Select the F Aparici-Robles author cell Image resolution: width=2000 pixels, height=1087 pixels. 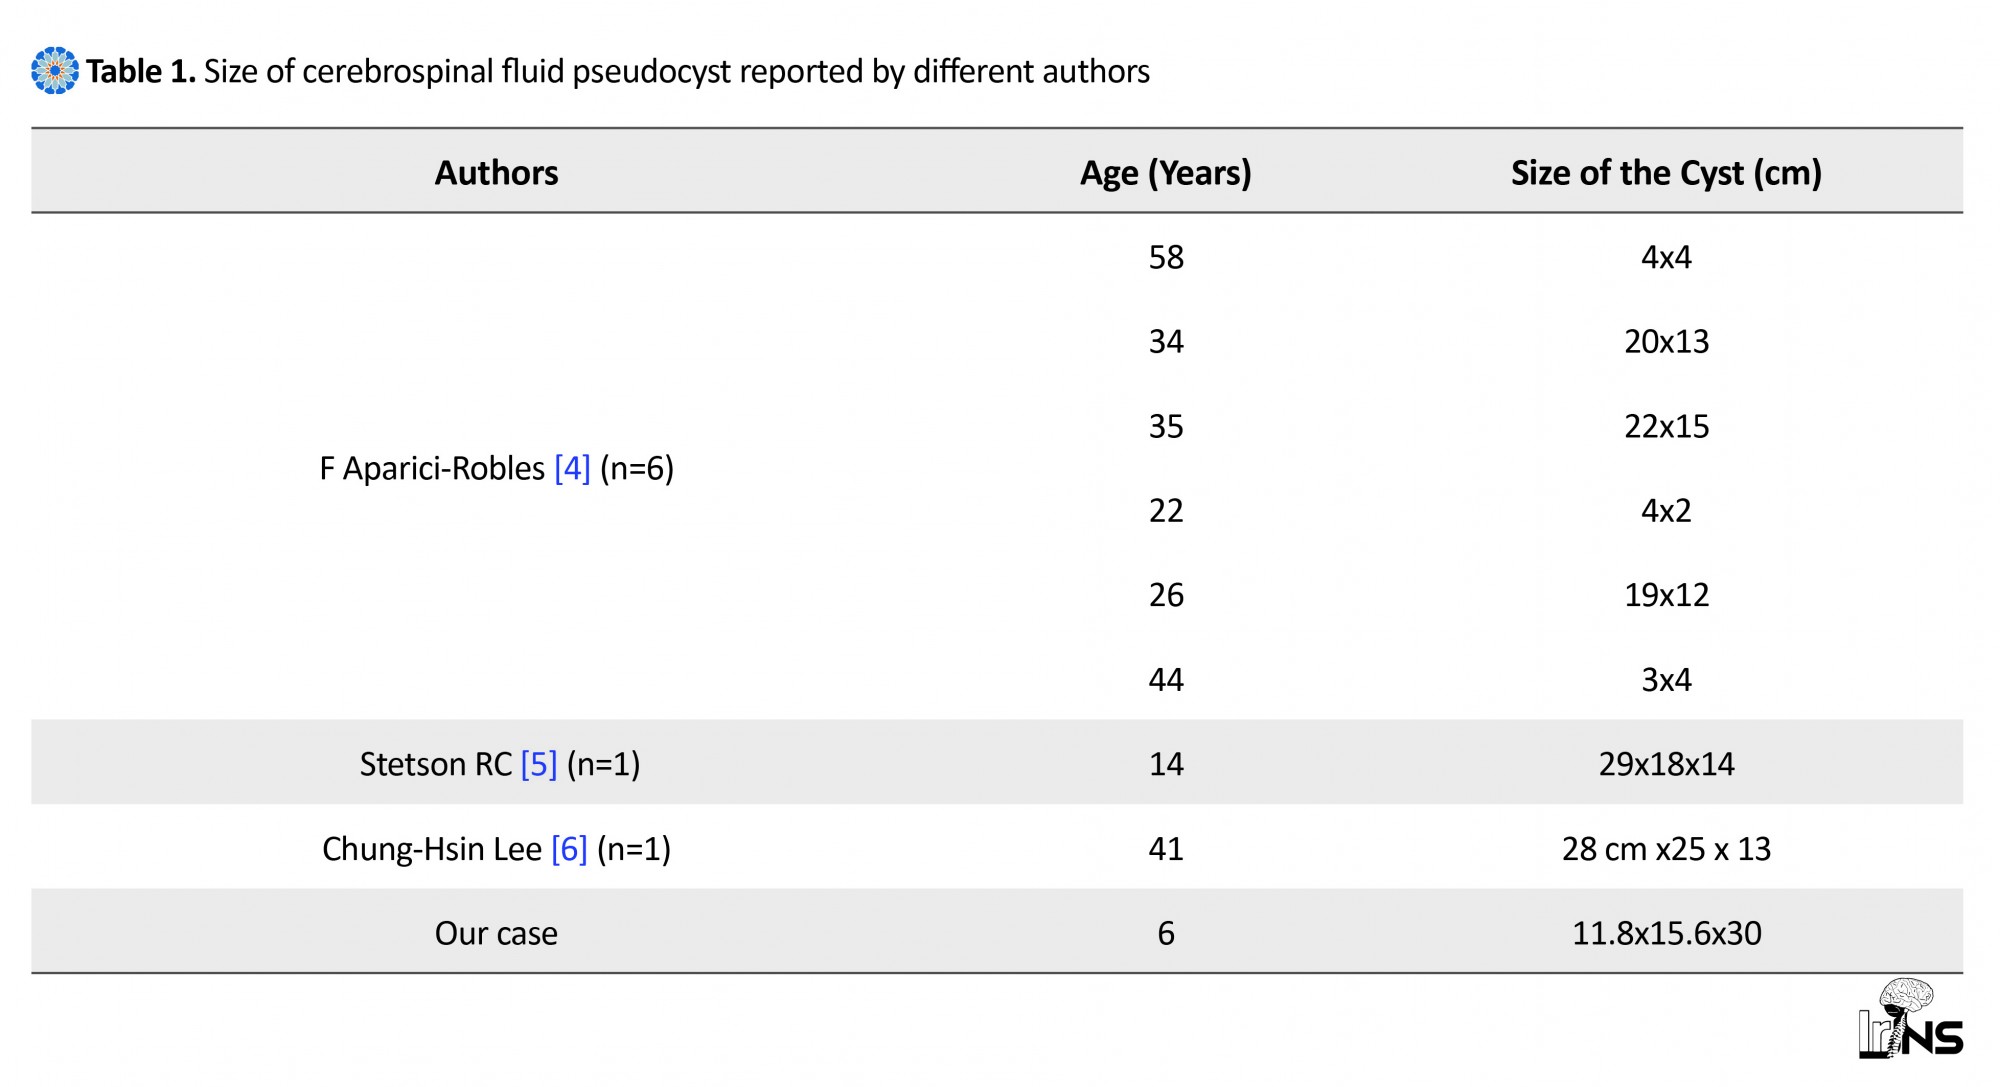(497, 468)
